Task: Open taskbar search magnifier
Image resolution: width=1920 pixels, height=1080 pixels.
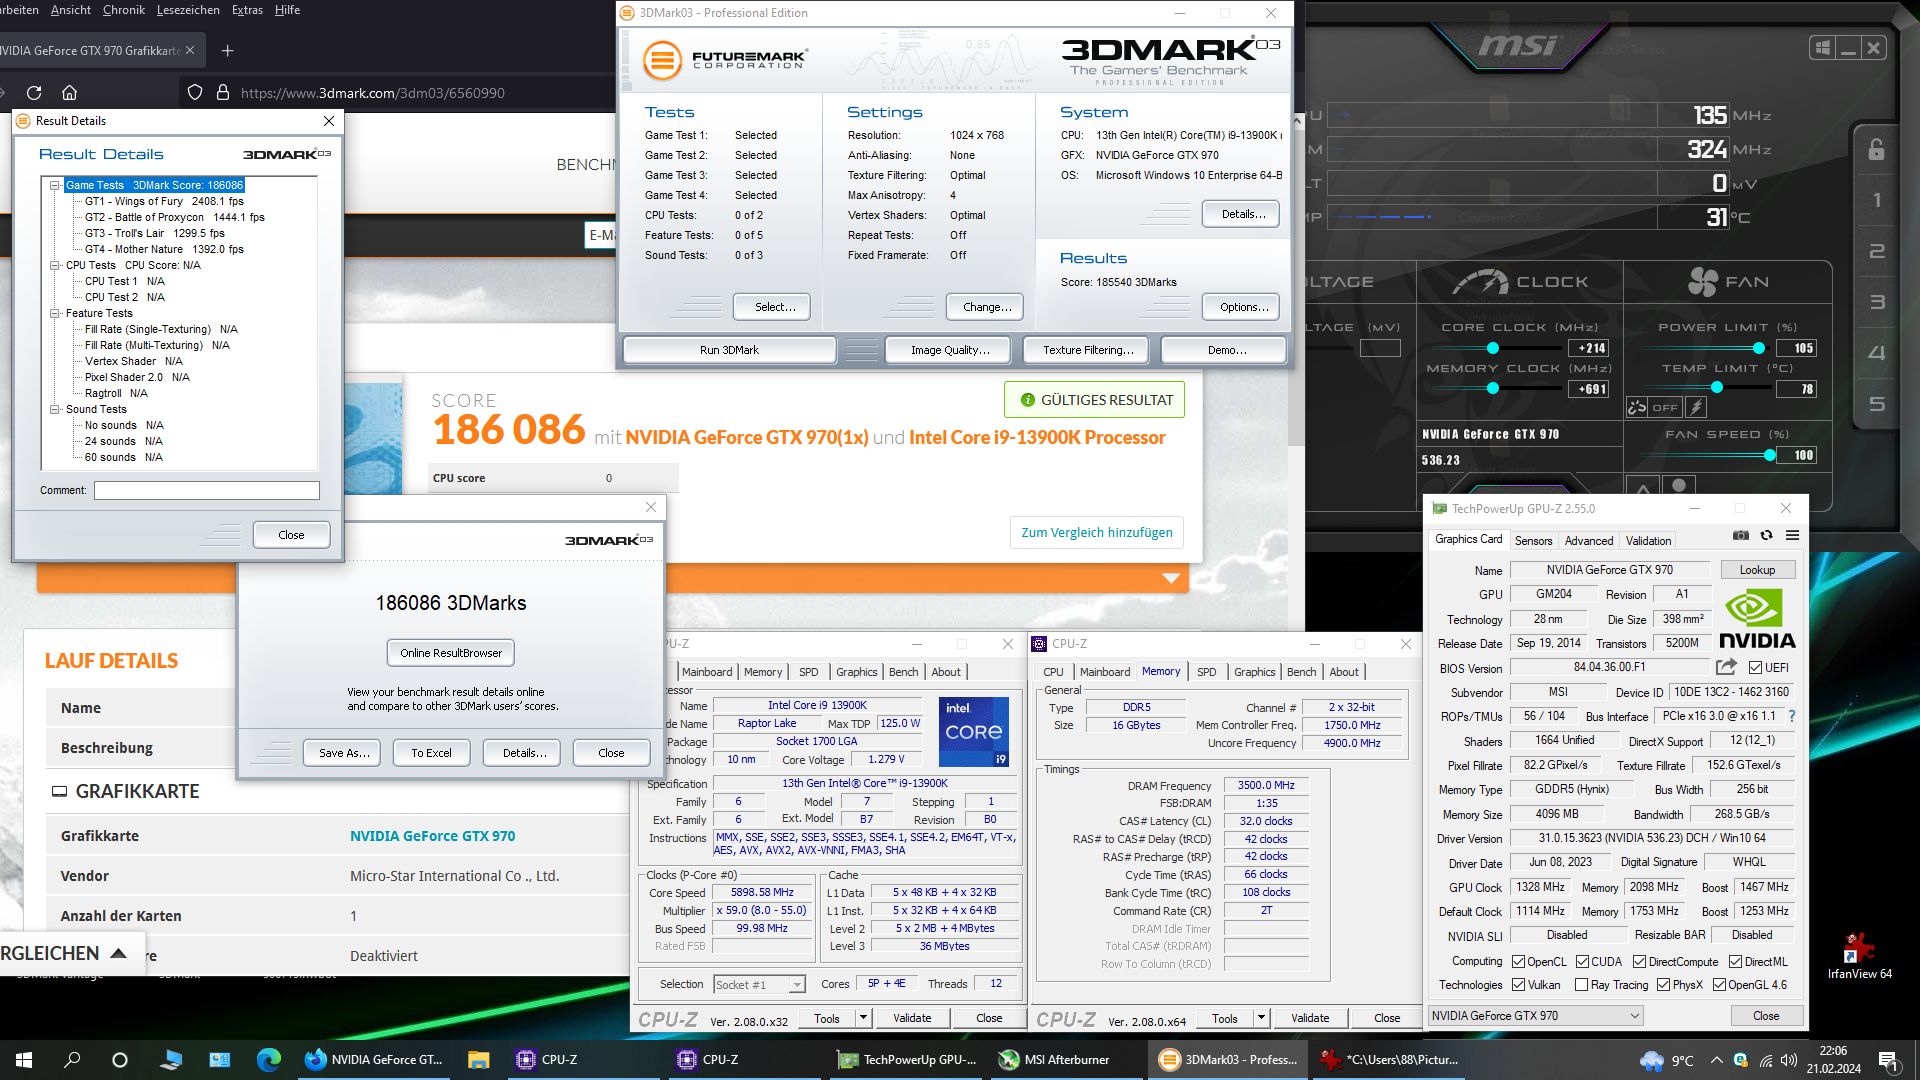Action: (x=72, y=1060)
